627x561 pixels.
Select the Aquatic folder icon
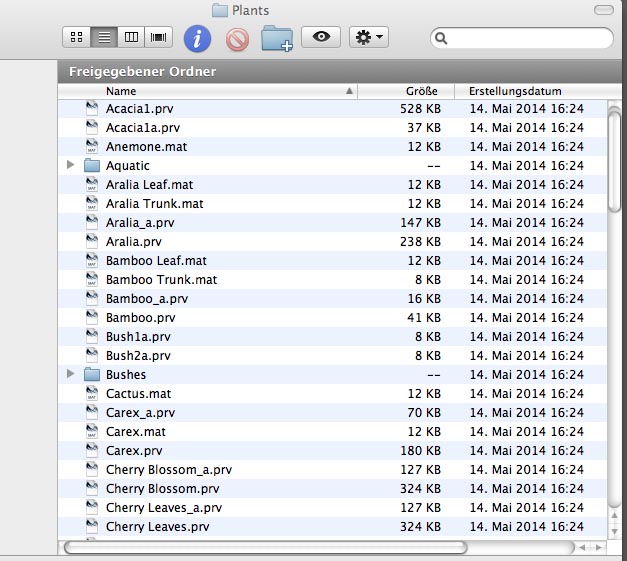(92, 165)
